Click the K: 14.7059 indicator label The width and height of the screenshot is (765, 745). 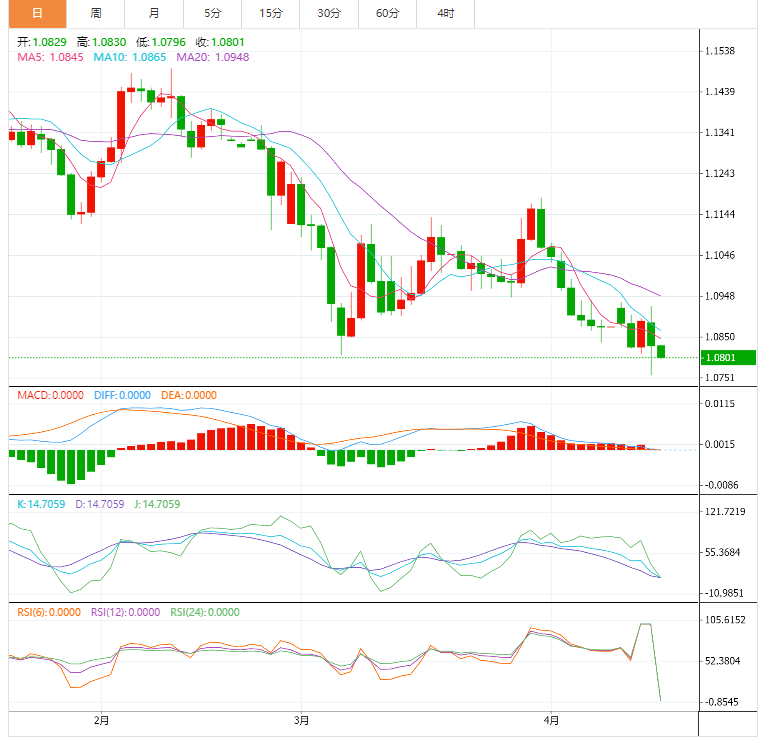pos(41,504)
